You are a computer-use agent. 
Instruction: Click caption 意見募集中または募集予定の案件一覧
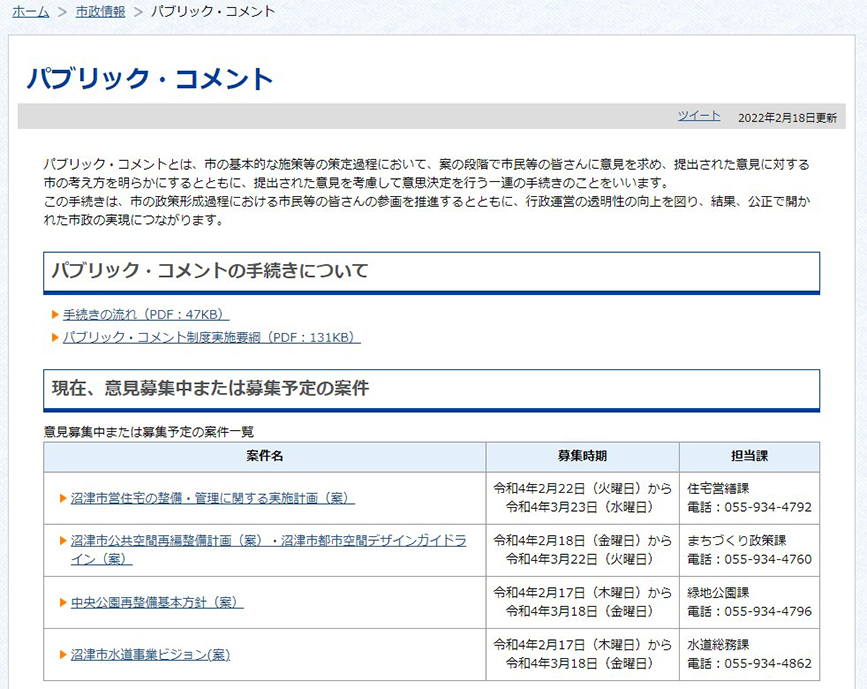pos(149,432)
